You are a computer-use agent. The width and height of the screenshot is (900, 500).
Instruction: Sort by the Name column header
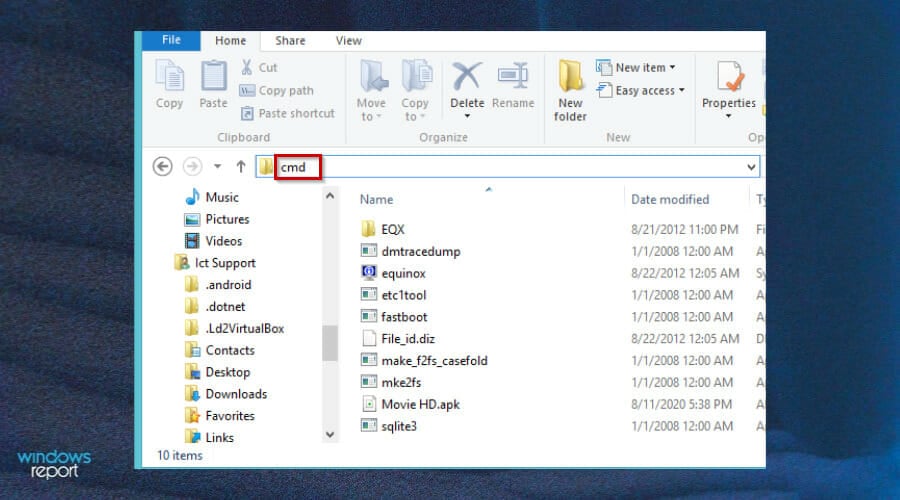click(377, 199)
